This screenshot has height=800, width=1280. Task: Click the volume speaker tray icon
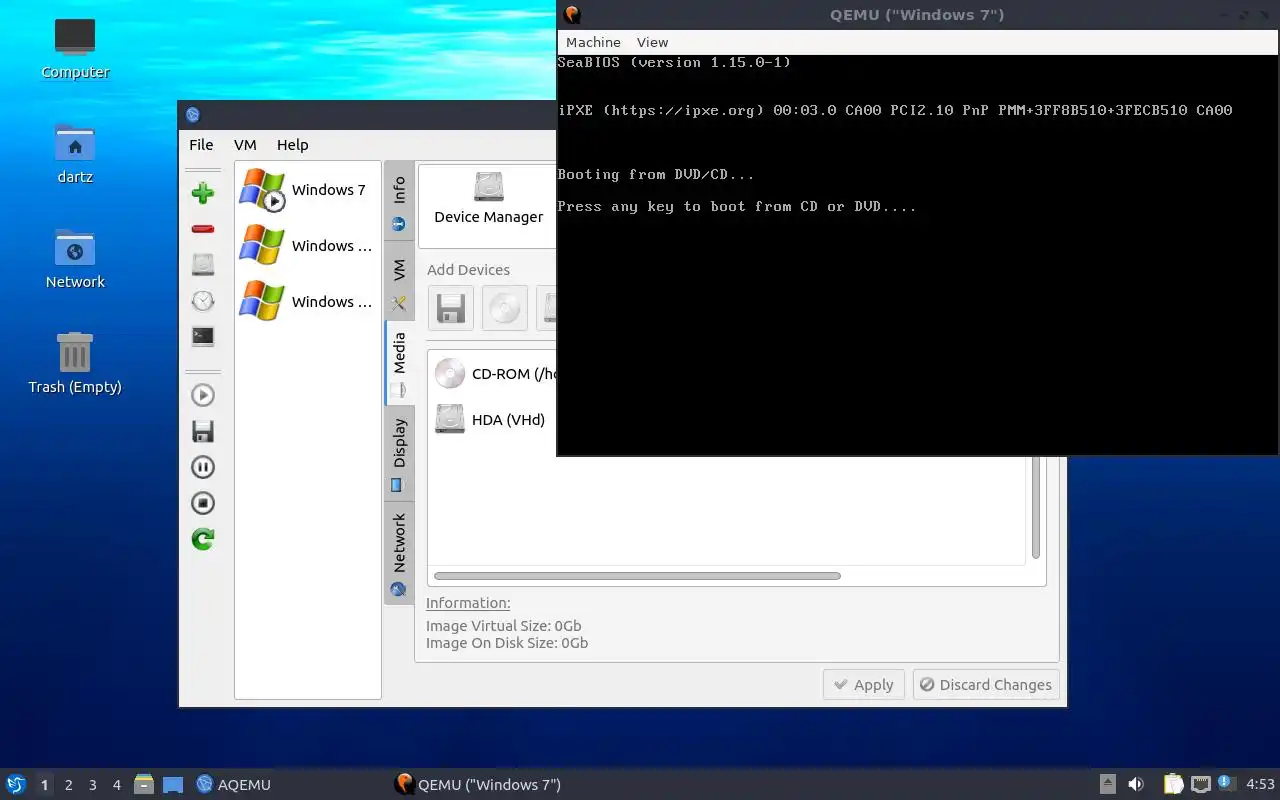click(1136, 784)
